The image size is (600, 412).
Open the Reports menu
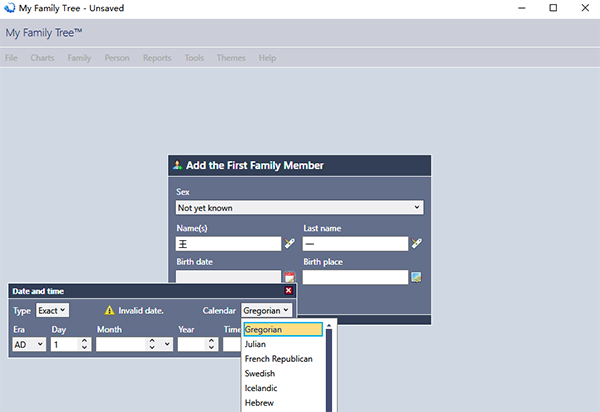(157, 58)
